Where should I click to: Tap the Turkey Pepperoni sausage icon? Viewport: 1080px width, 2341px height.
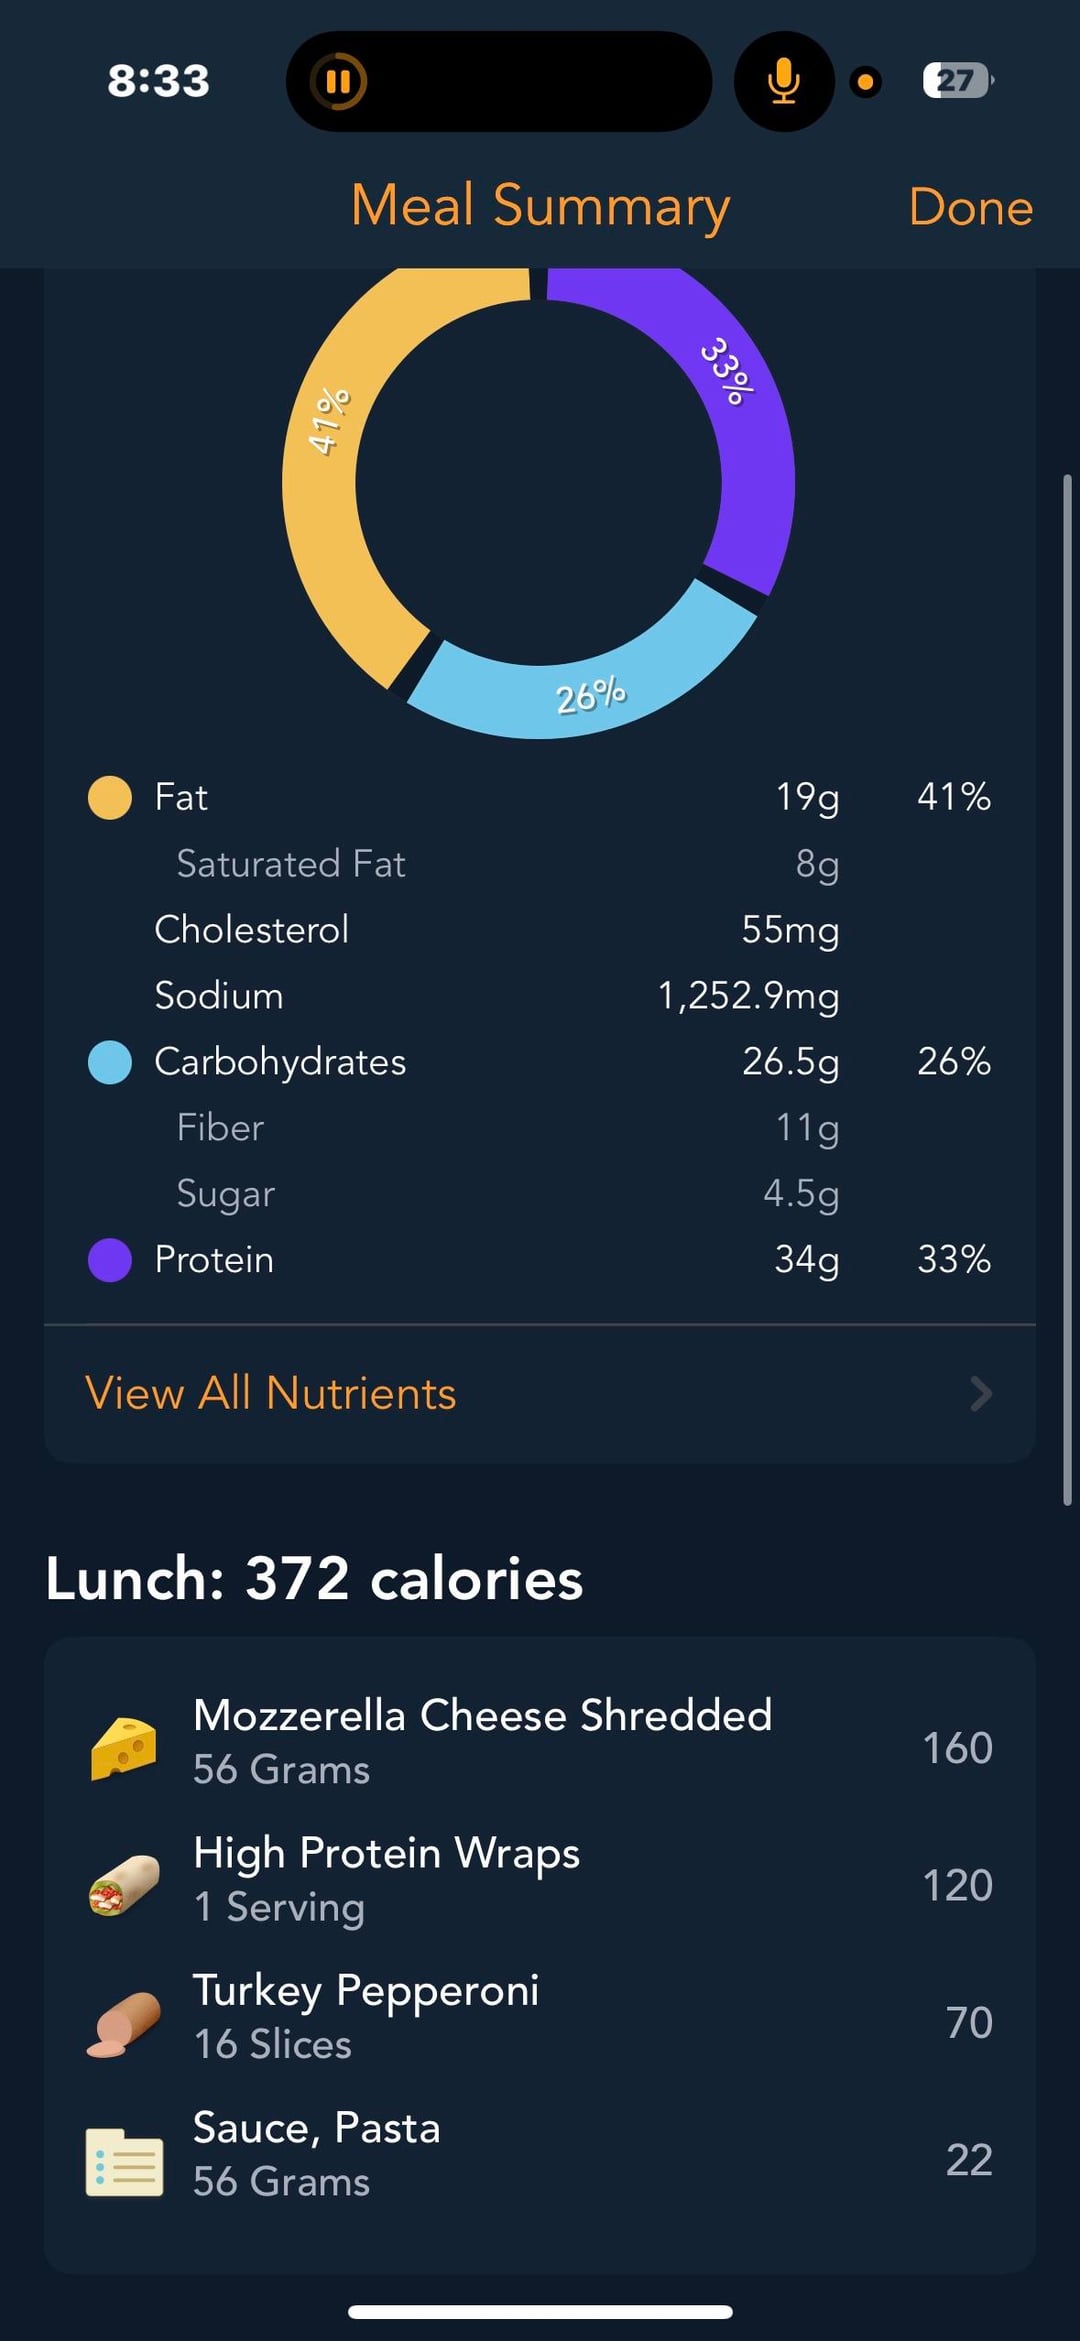tap(124, 2023)
